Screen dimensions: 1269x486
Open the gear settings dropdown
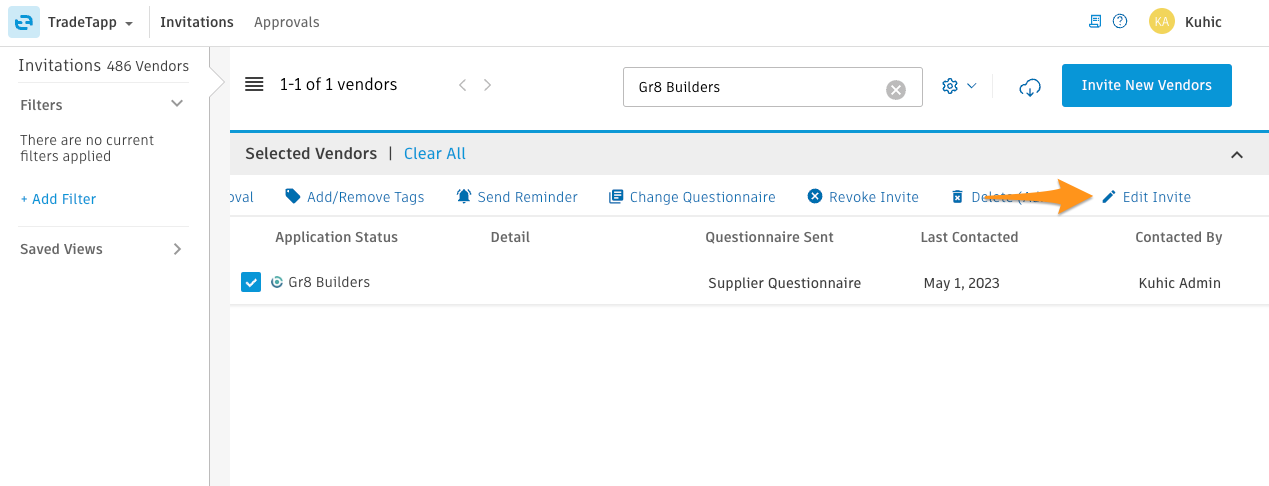(x=959, y=86)
